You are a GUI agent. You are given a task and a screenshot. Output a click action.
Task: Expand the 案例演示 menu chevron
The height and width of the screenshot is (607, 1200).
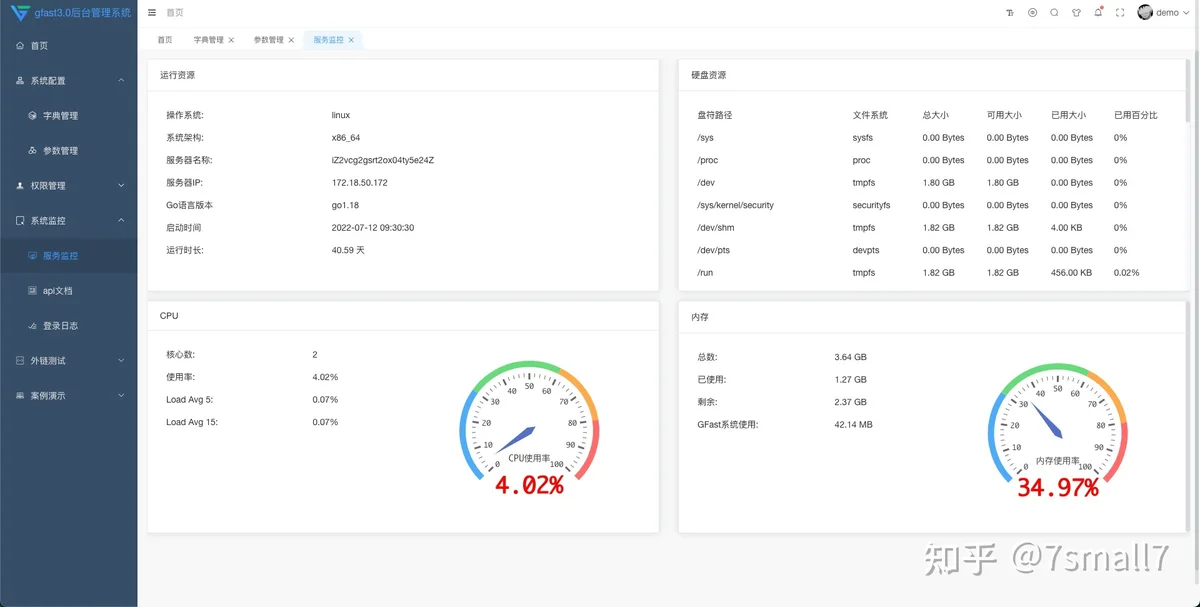click(121, 396)
